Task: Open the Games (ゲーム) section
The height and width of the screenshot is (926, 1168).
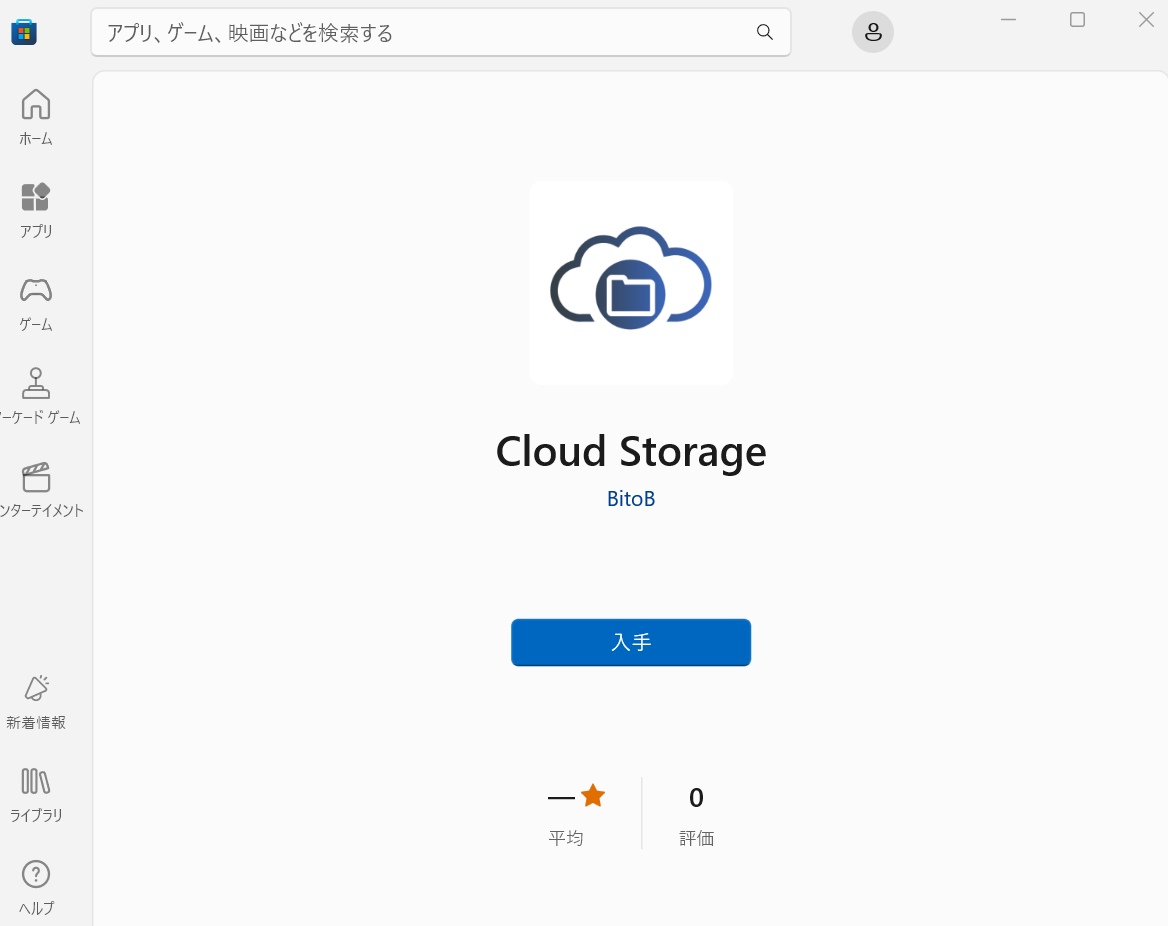Action: click(x=36, y=303)
